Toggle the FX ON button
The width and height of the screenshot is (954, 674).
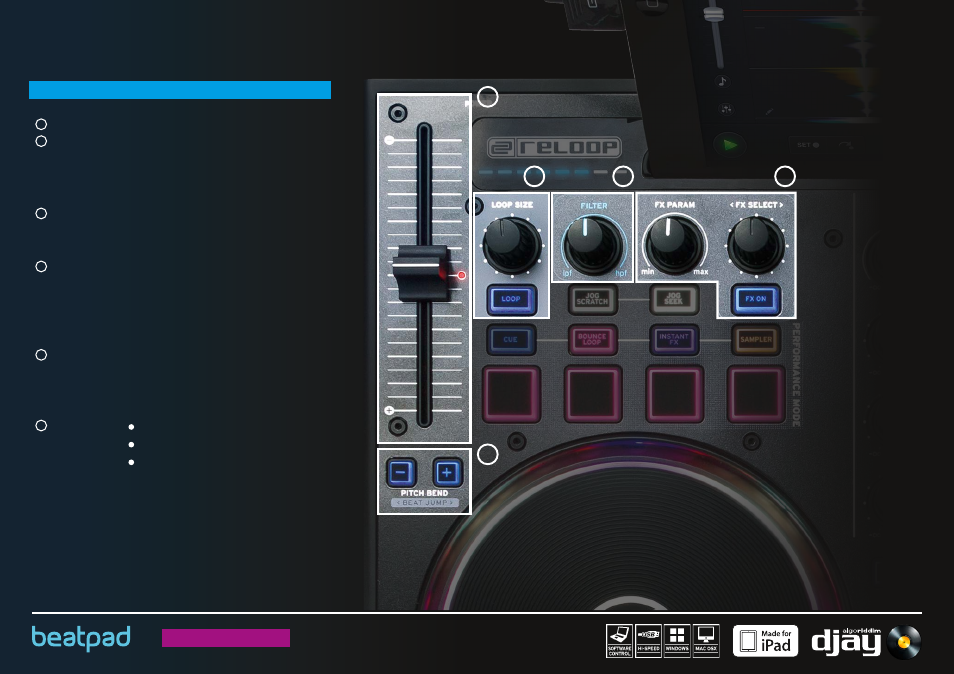coord(756,299)
